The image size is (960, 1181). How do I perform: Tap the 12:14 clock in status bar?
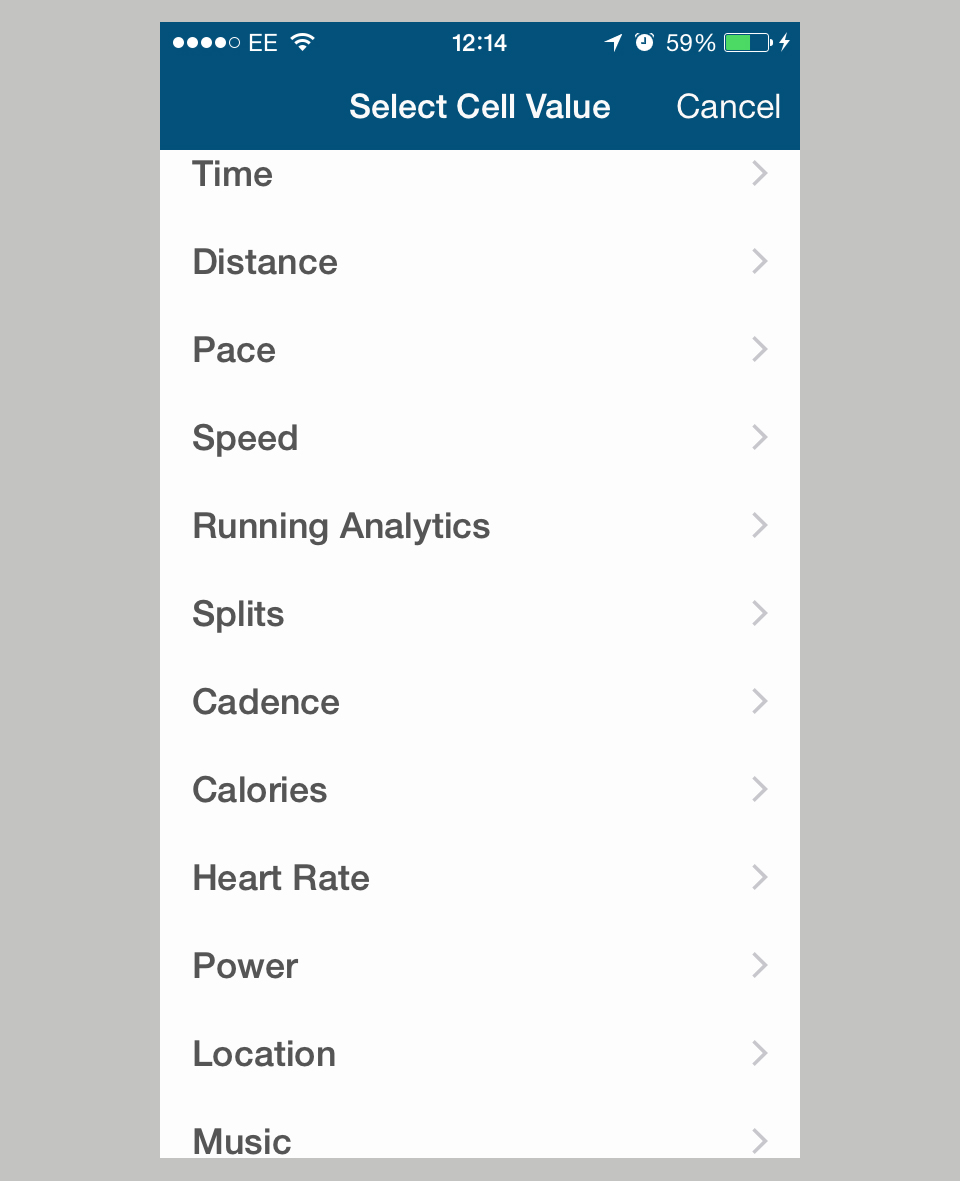(x=479, y=43)
